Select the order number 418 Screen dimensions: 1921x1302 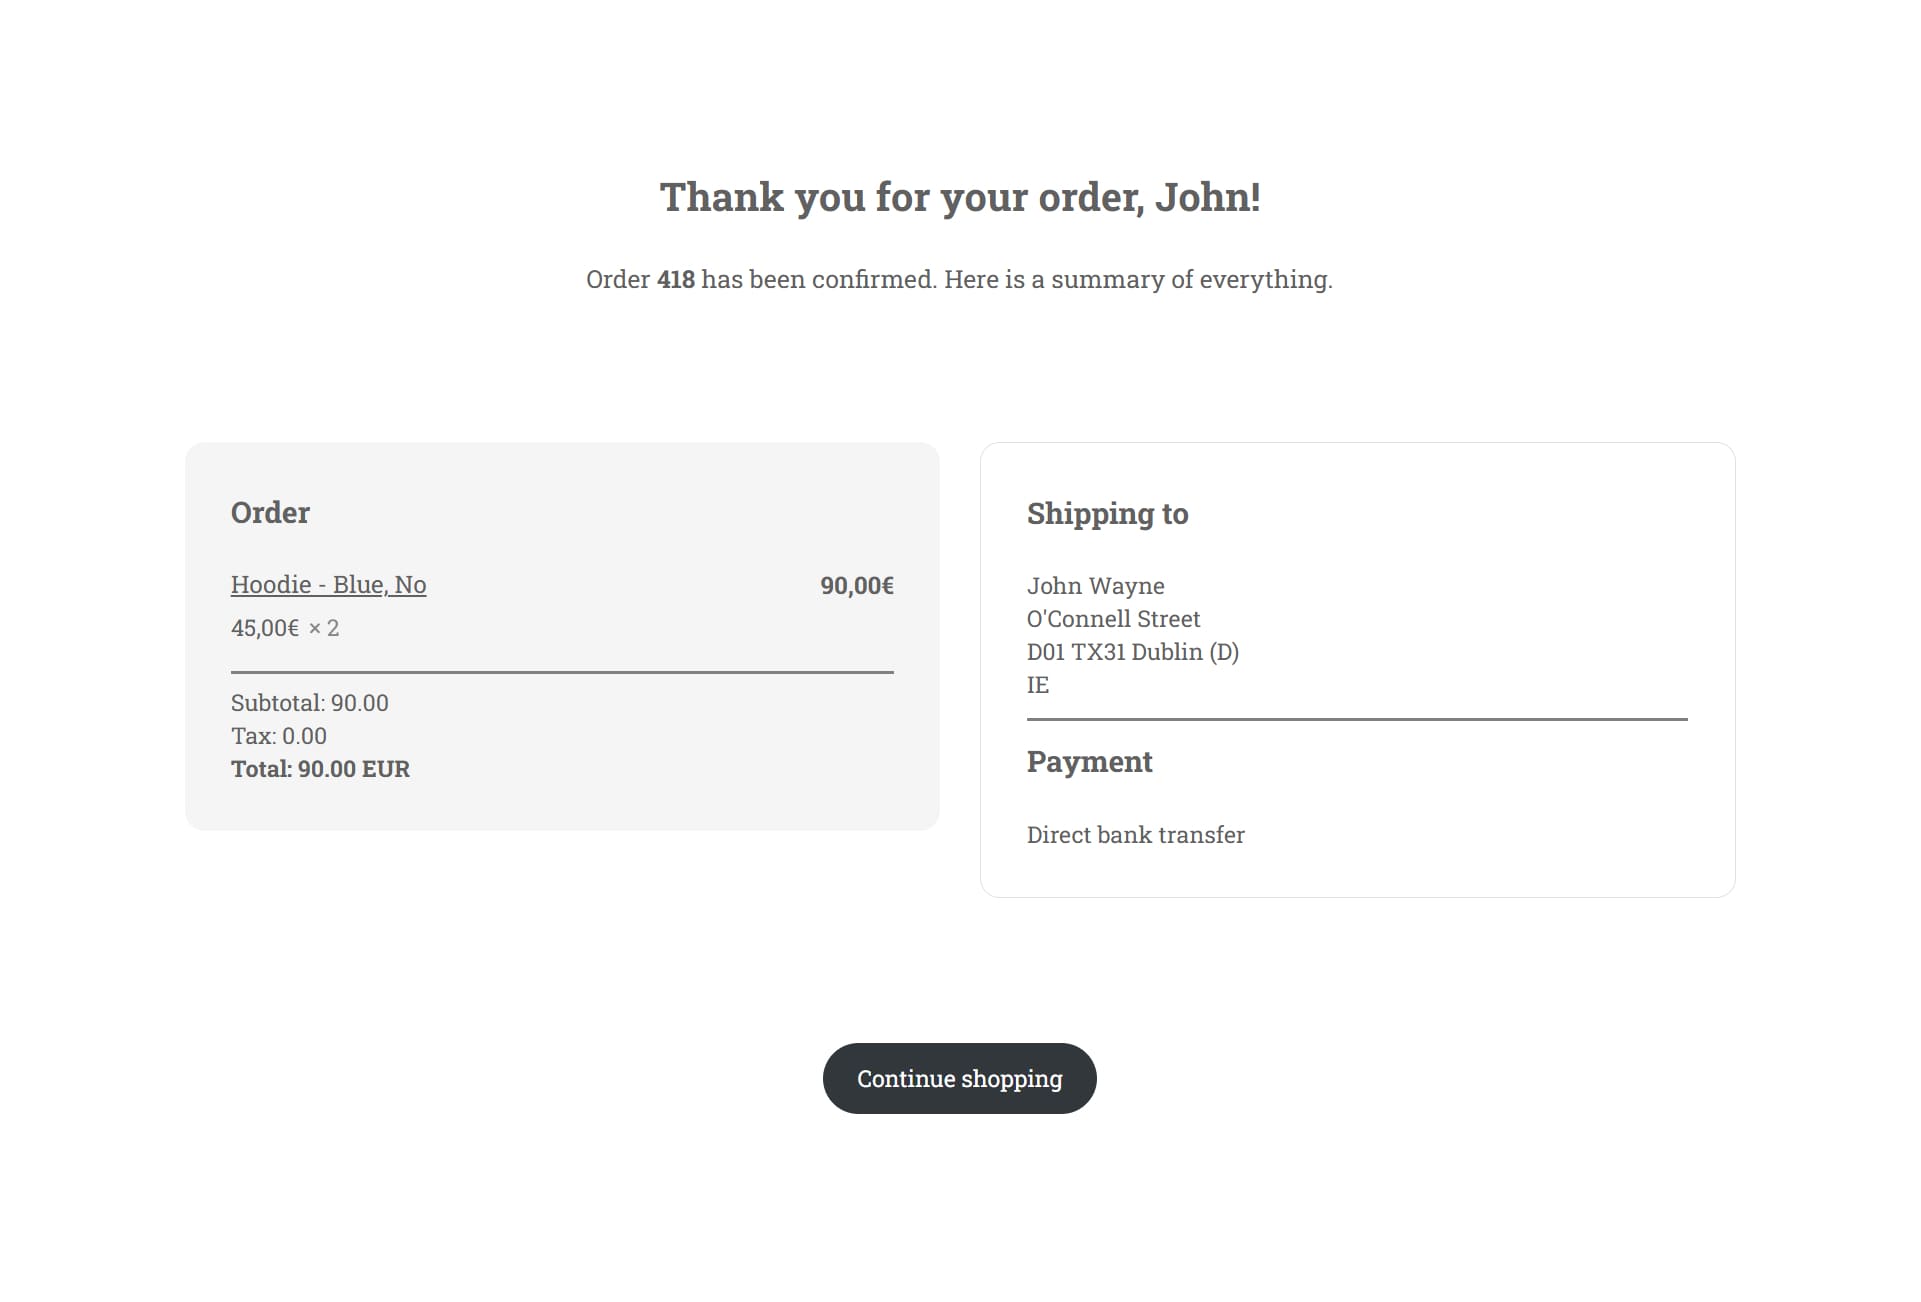(676, 279)
